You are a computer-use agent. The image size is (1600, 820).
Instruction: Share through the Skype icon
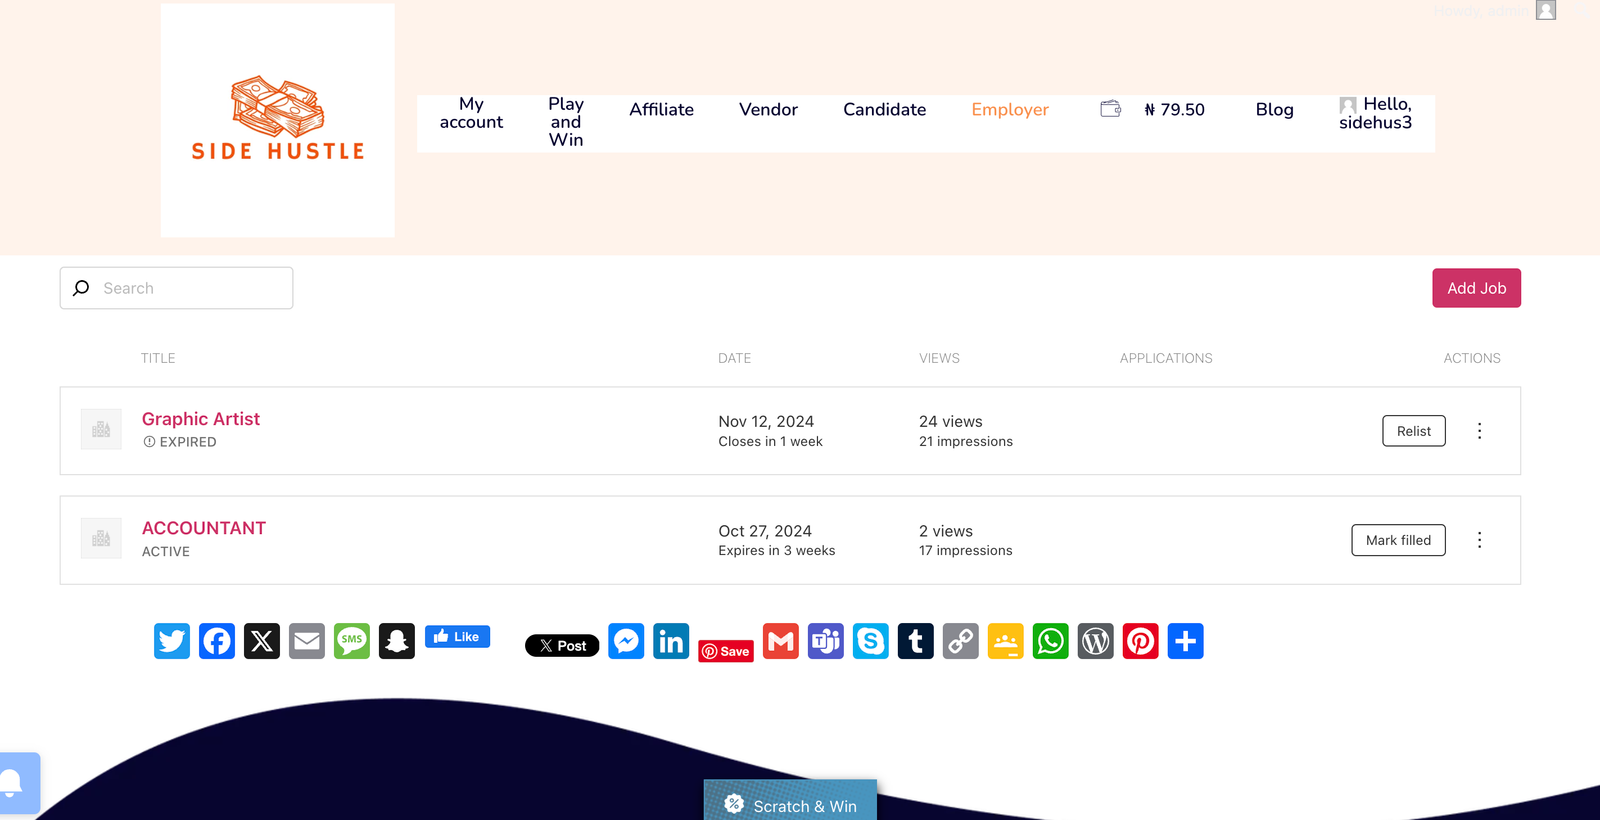pyautogui.click(x=870, y=641)
